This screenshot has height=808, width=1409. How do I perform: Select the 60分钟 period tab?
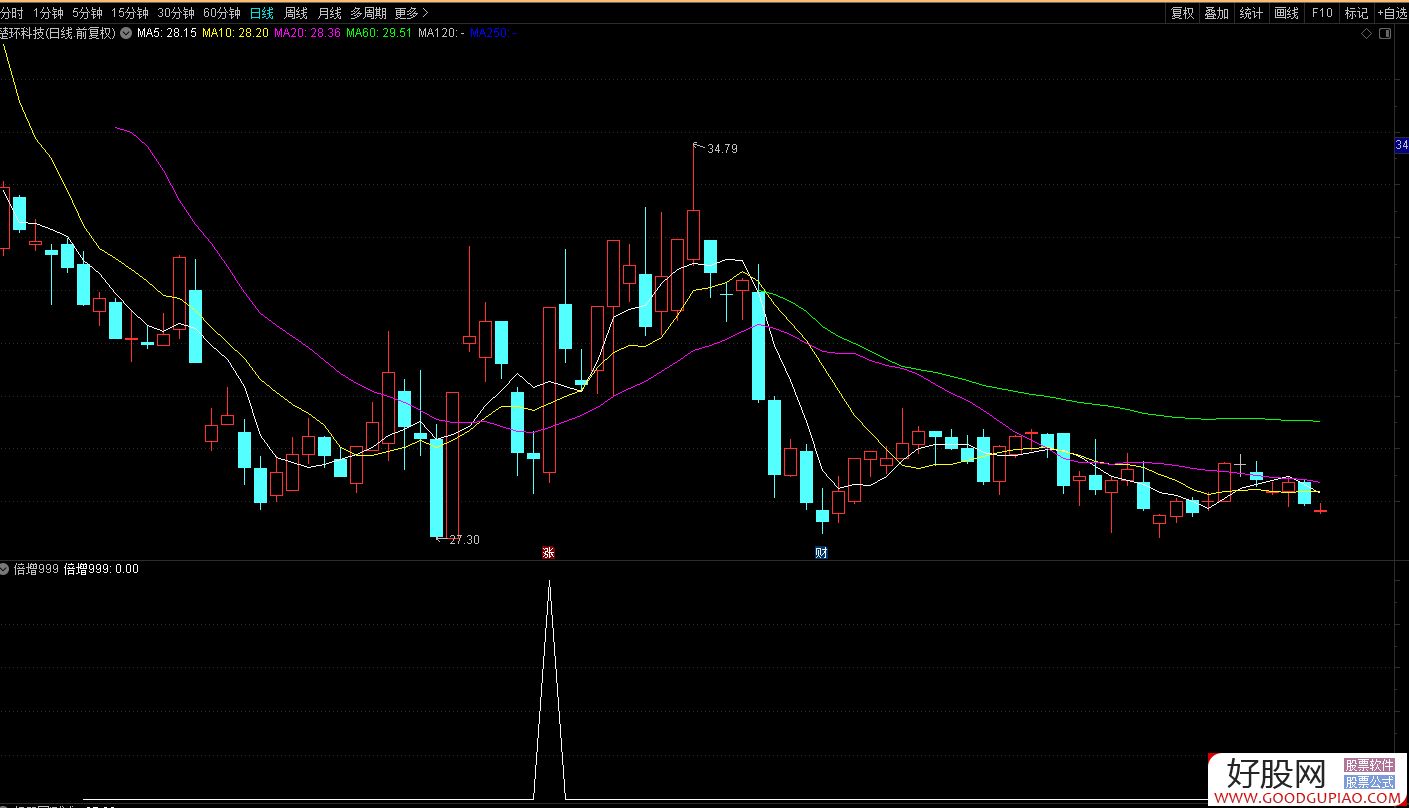221,13
